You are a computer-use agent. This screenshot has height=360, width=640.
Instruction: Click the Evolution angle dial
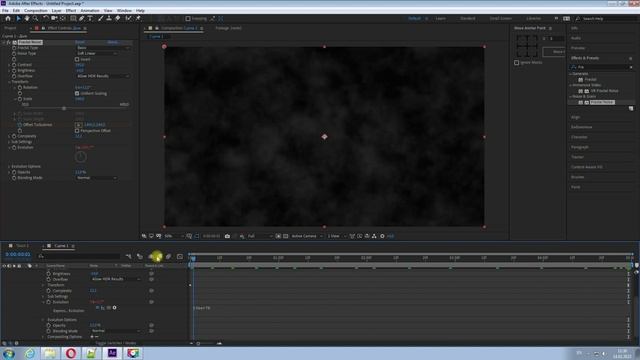81,157
